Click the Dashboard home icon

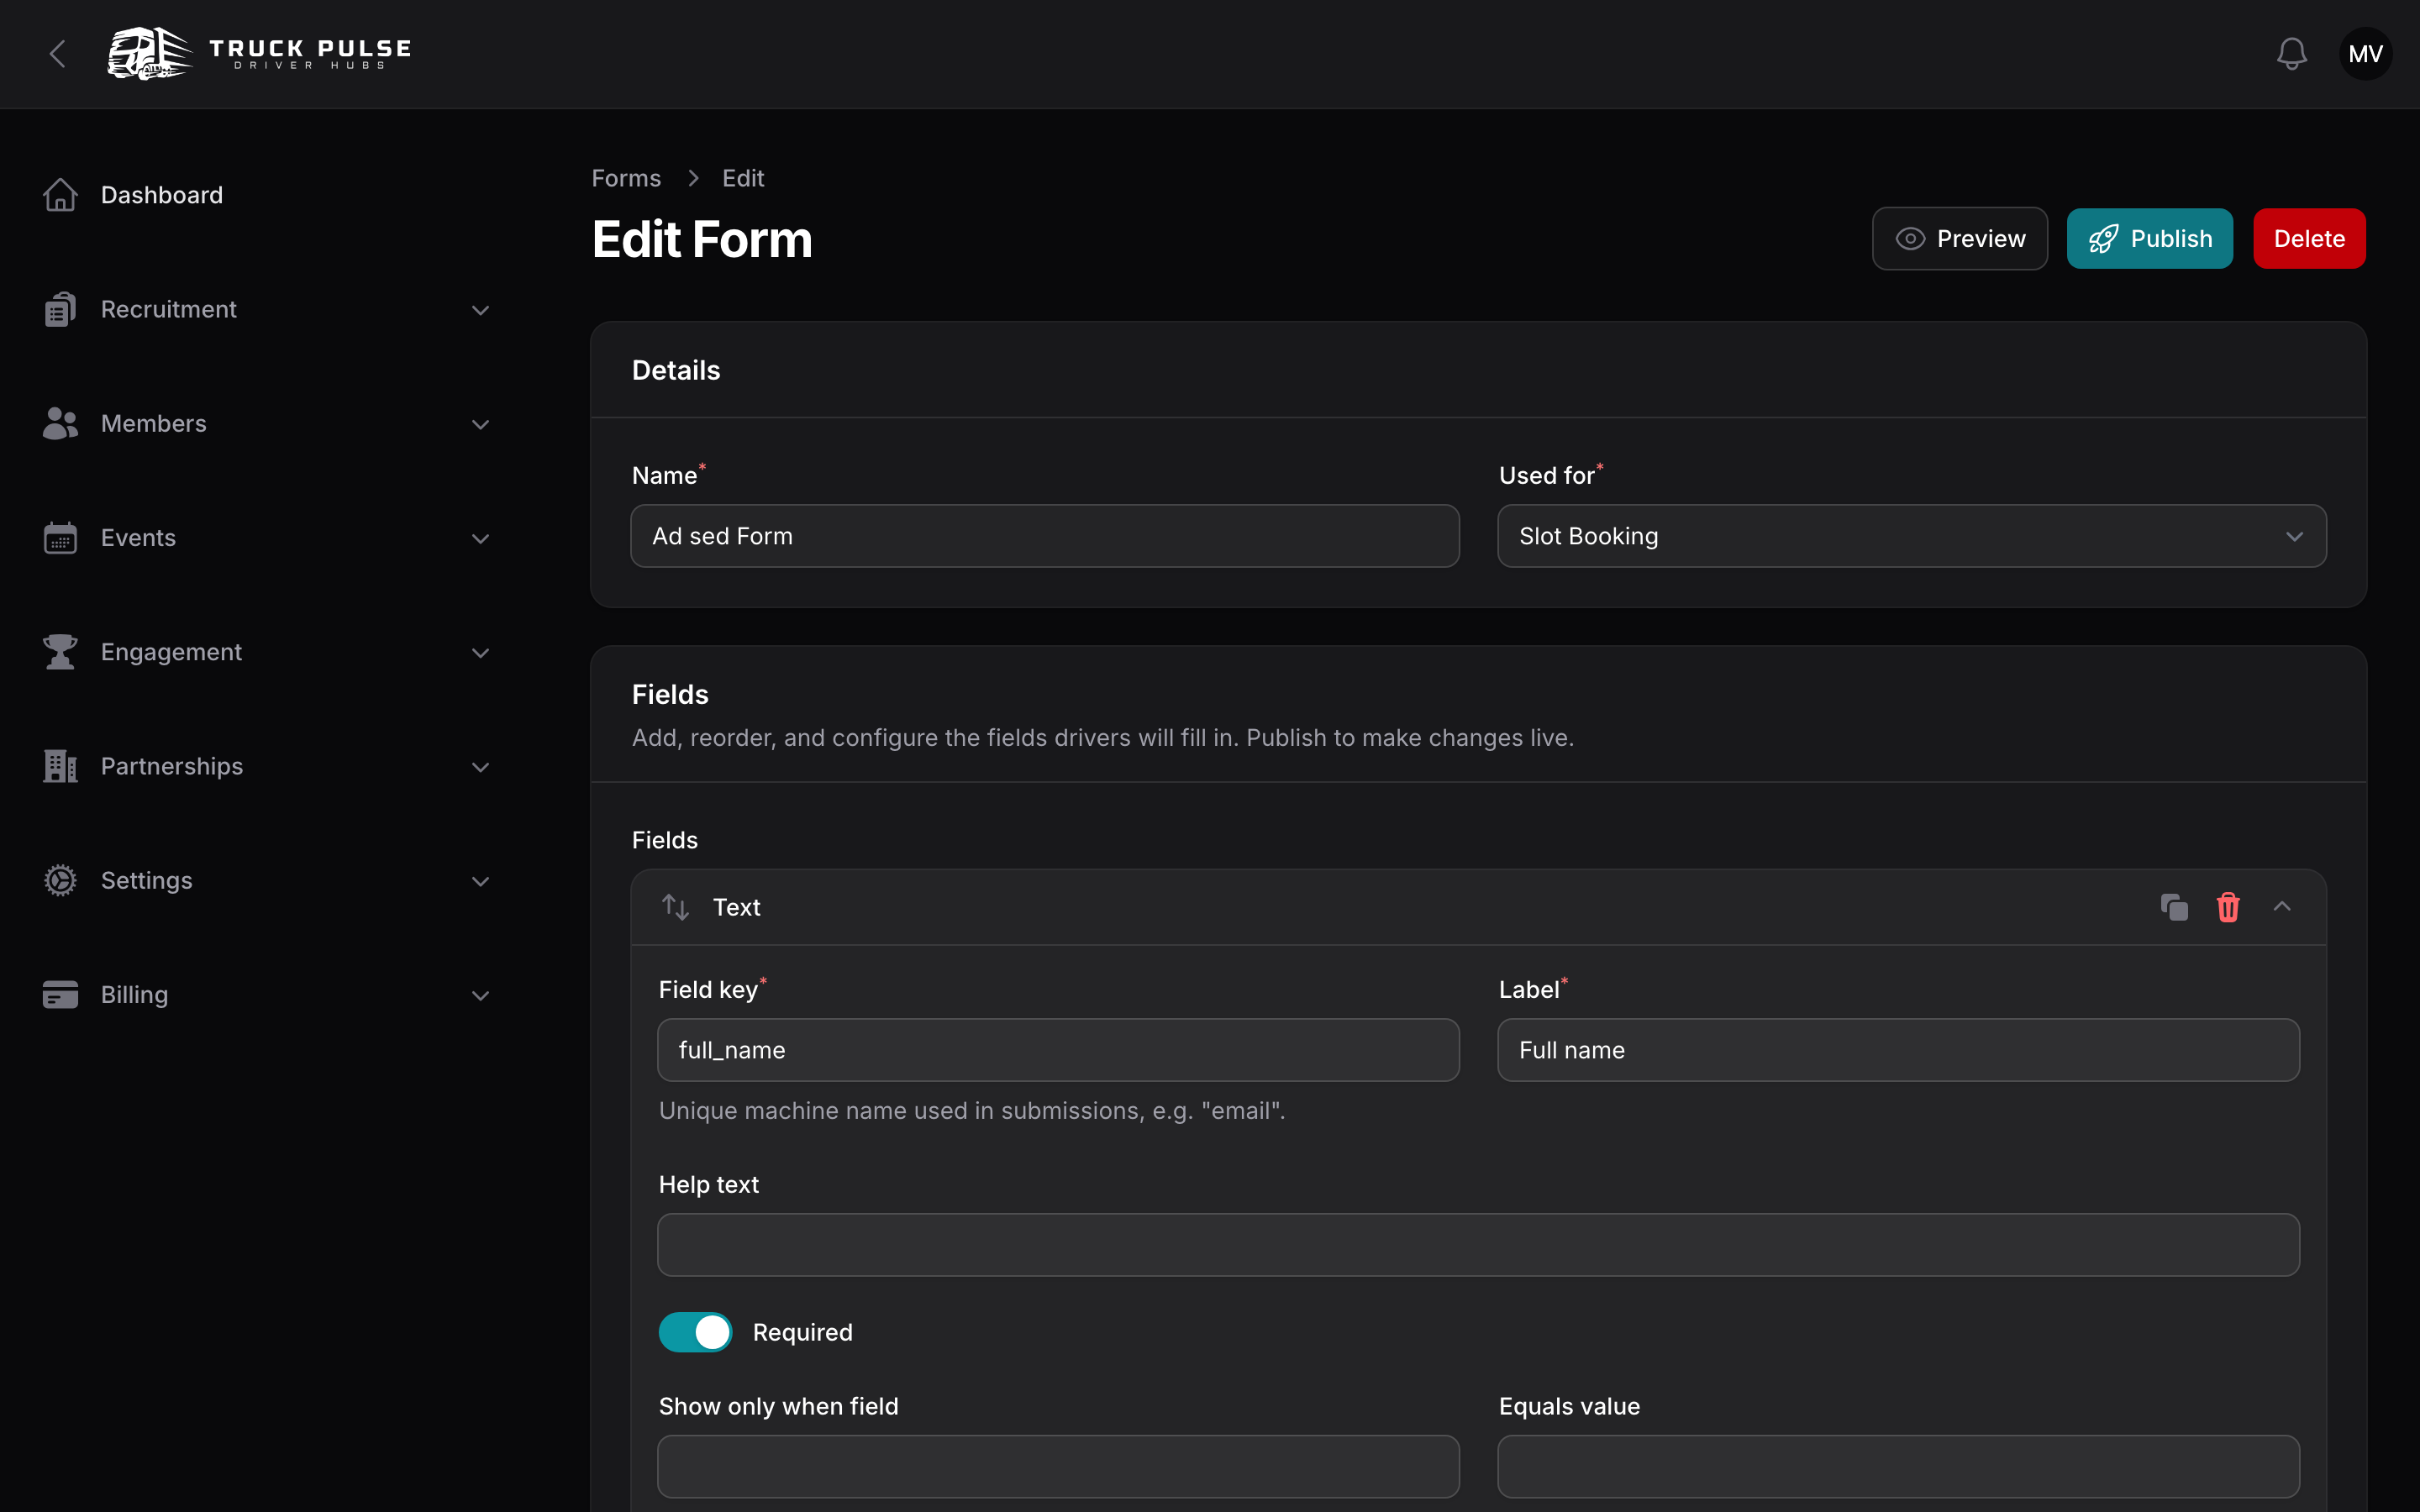[60, 195]
